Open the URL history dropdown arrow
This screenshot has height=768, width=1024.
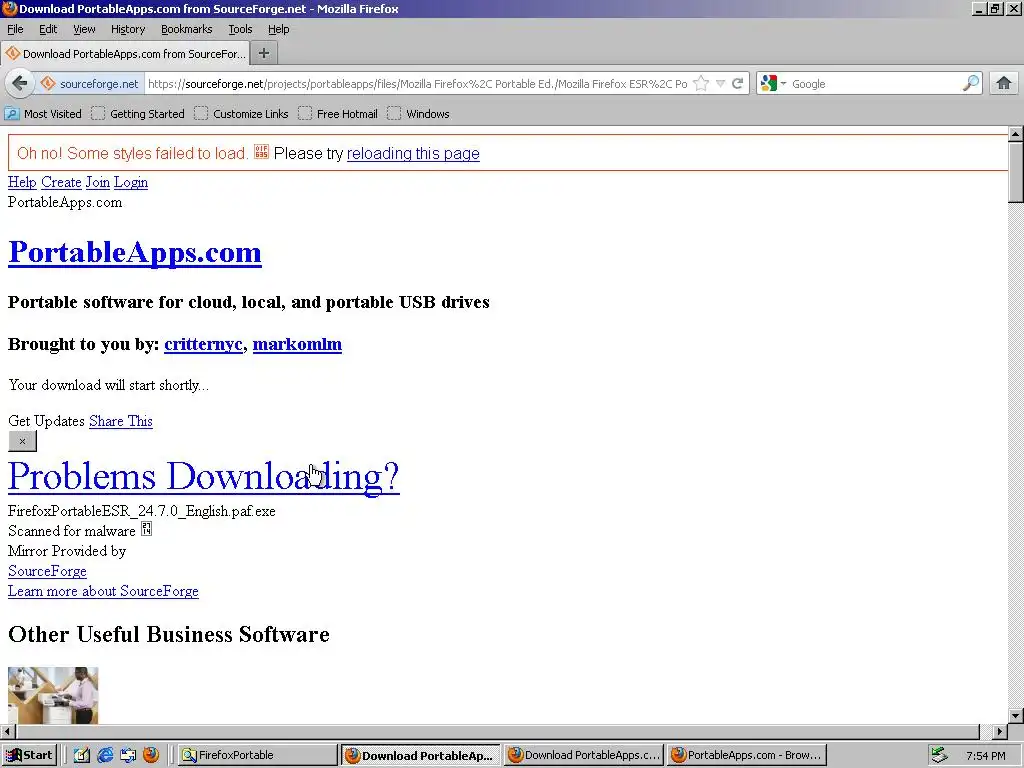(x=720, y=84)
